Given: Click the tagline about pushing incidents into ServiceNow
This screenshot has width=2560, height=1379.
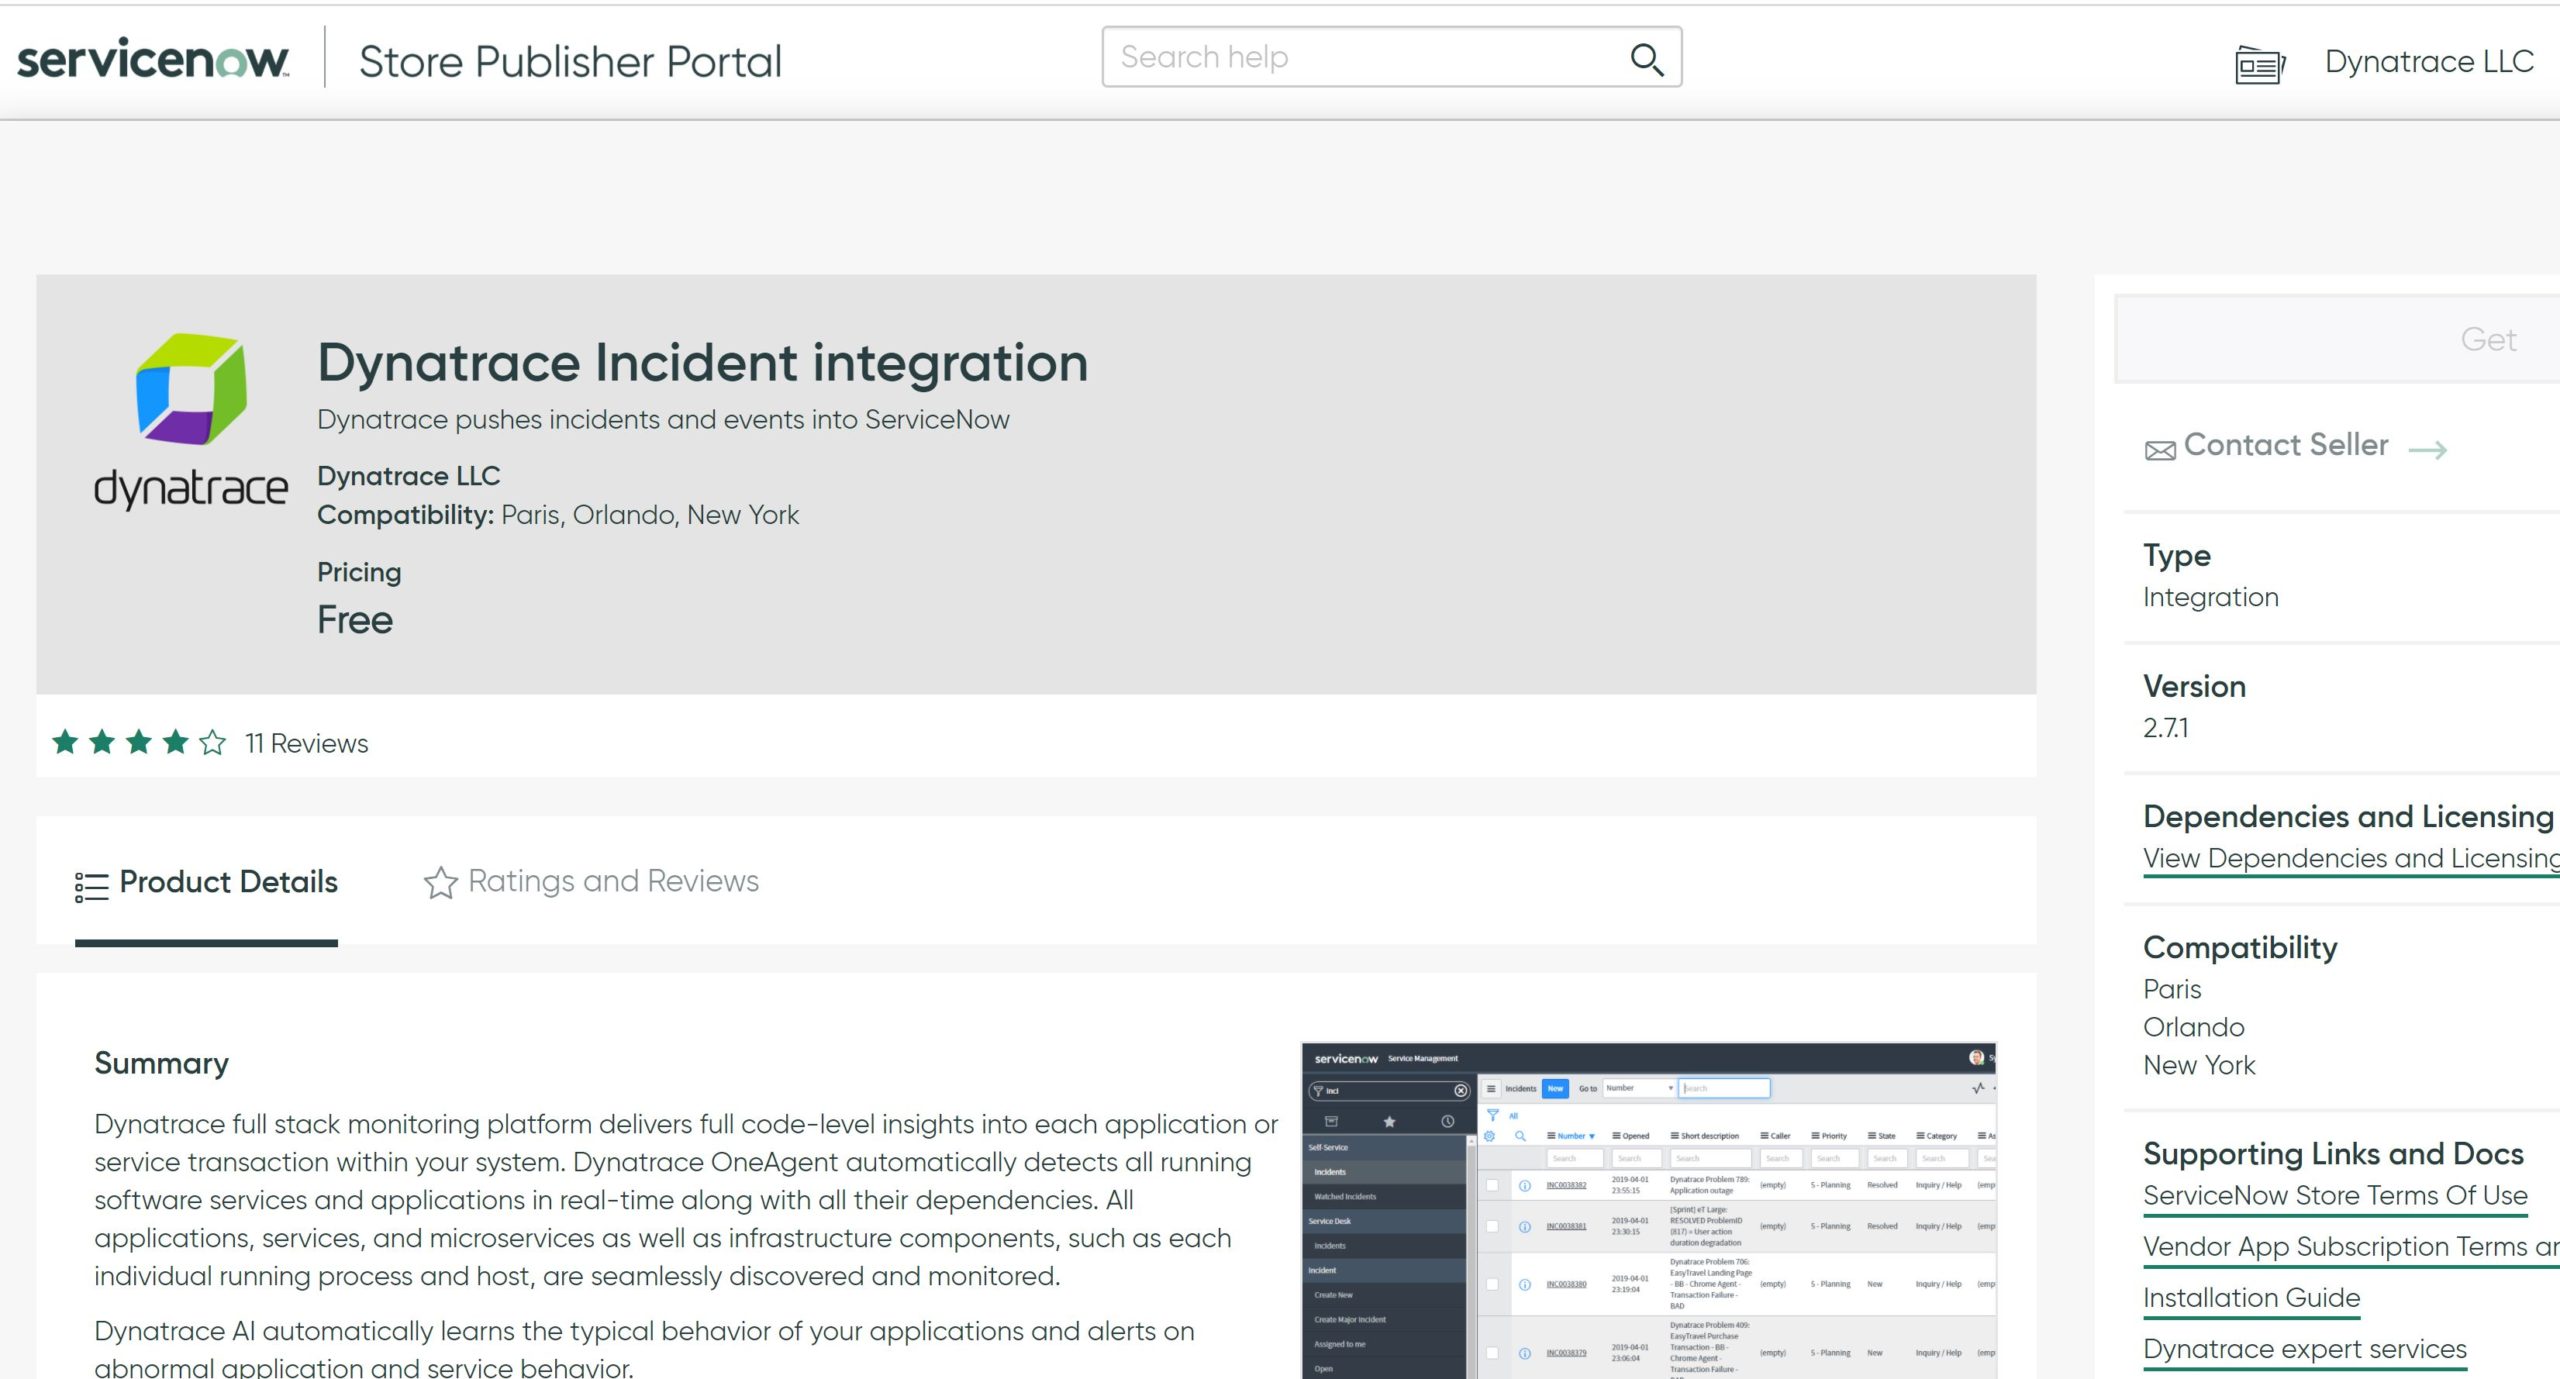Looking at the screenshot, I should 663,420.
